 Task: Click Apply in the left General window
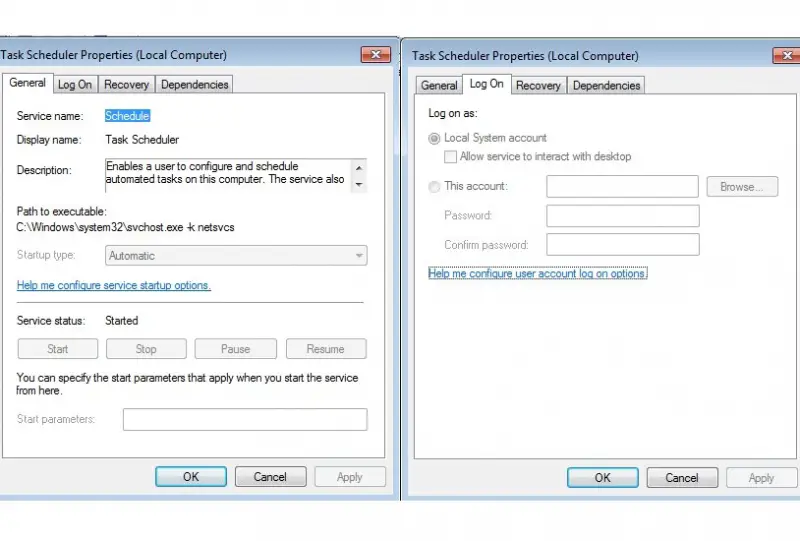coord(349,477)
